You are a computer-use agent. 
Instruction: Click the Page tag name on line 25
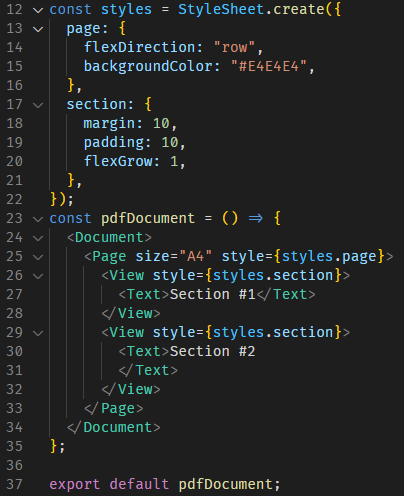[109, 256]
